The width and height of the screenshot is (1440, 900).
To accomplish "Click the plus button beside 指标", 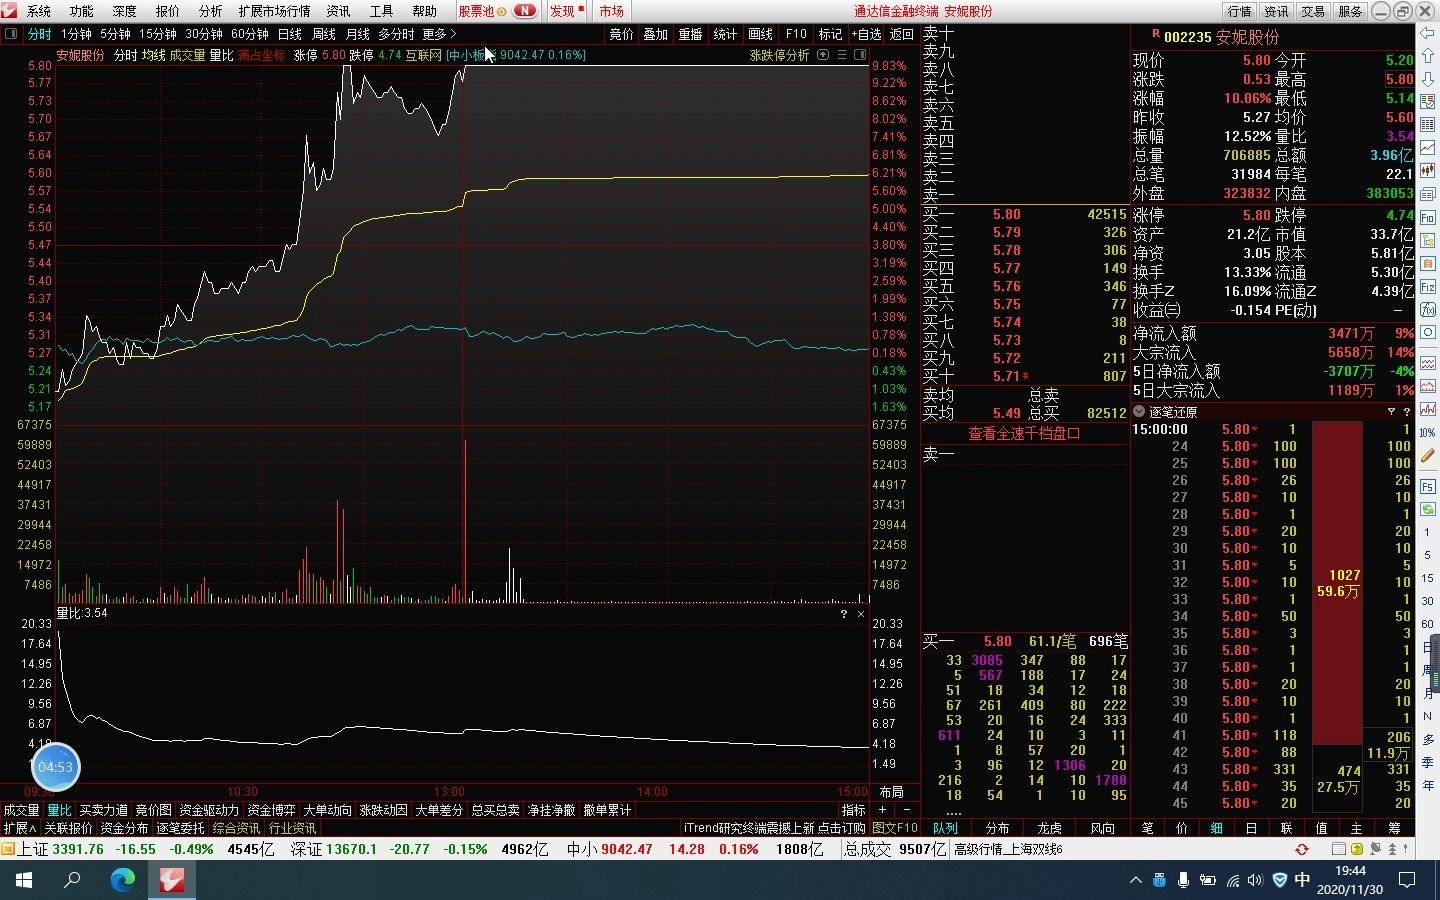I will (x=882, y=810).
